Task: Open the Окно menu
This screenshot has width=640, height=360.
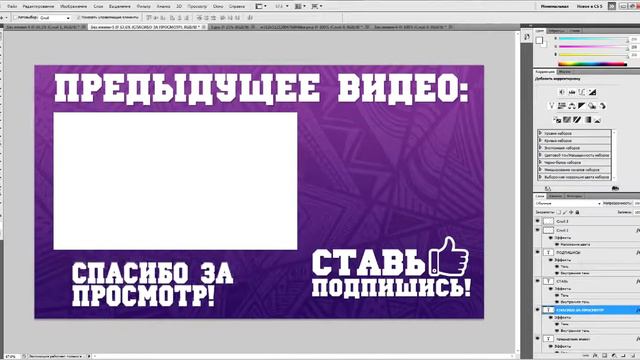Action: tap(218, 7)
